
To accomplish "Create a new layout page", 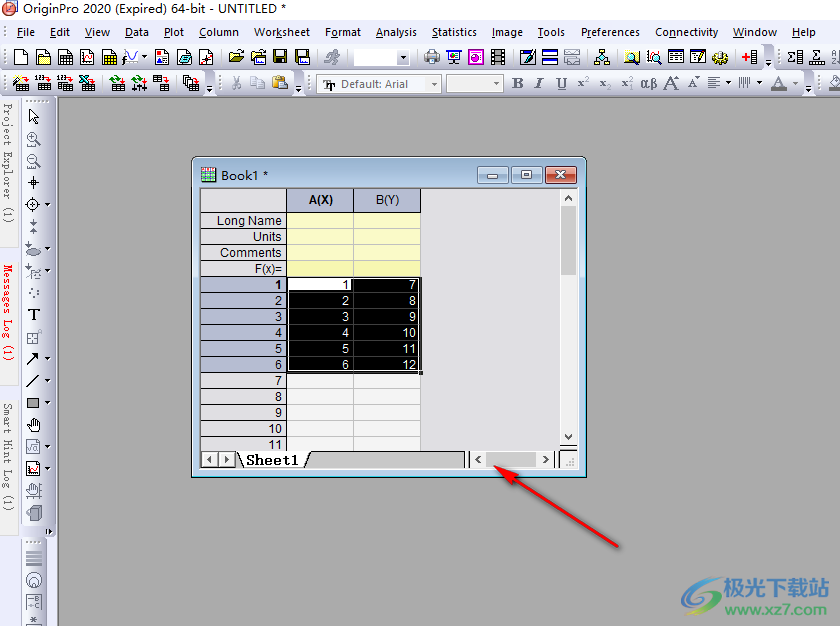I will (x=161, y=57).
